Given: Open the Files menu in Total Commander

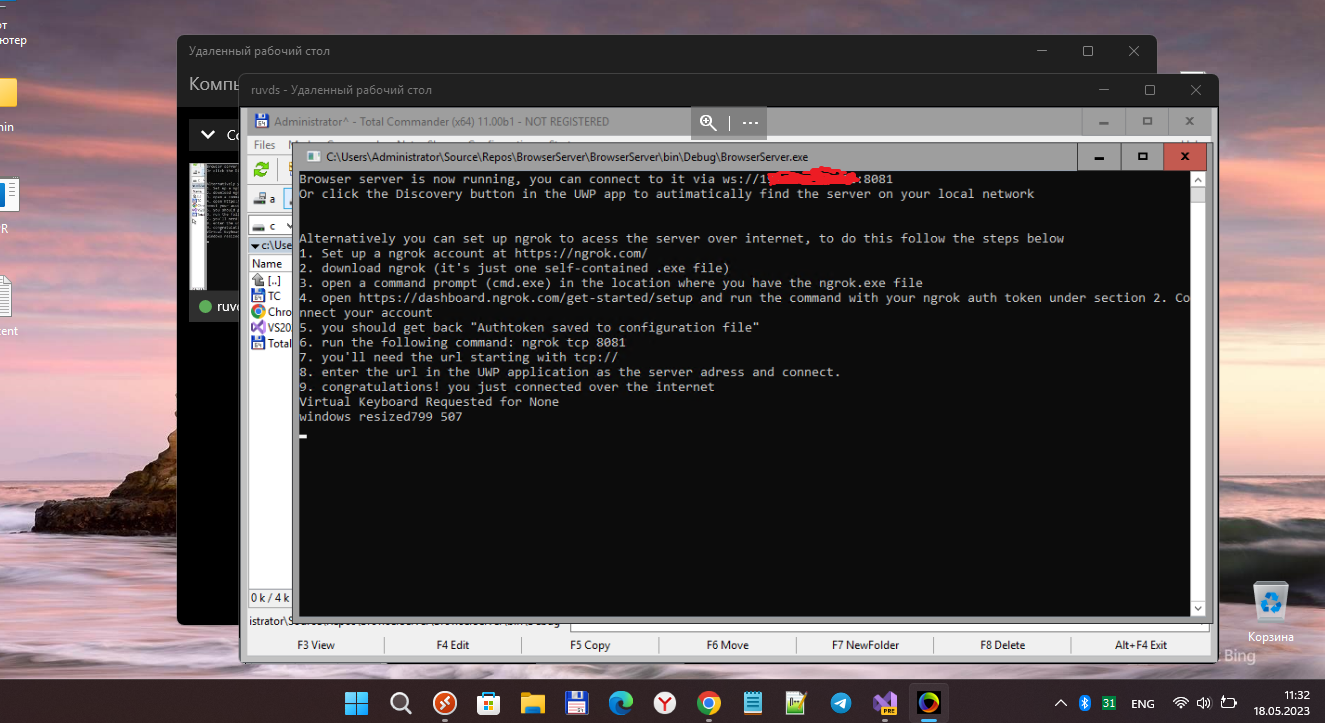Looking at the screenshot, I should click(264, 145).
